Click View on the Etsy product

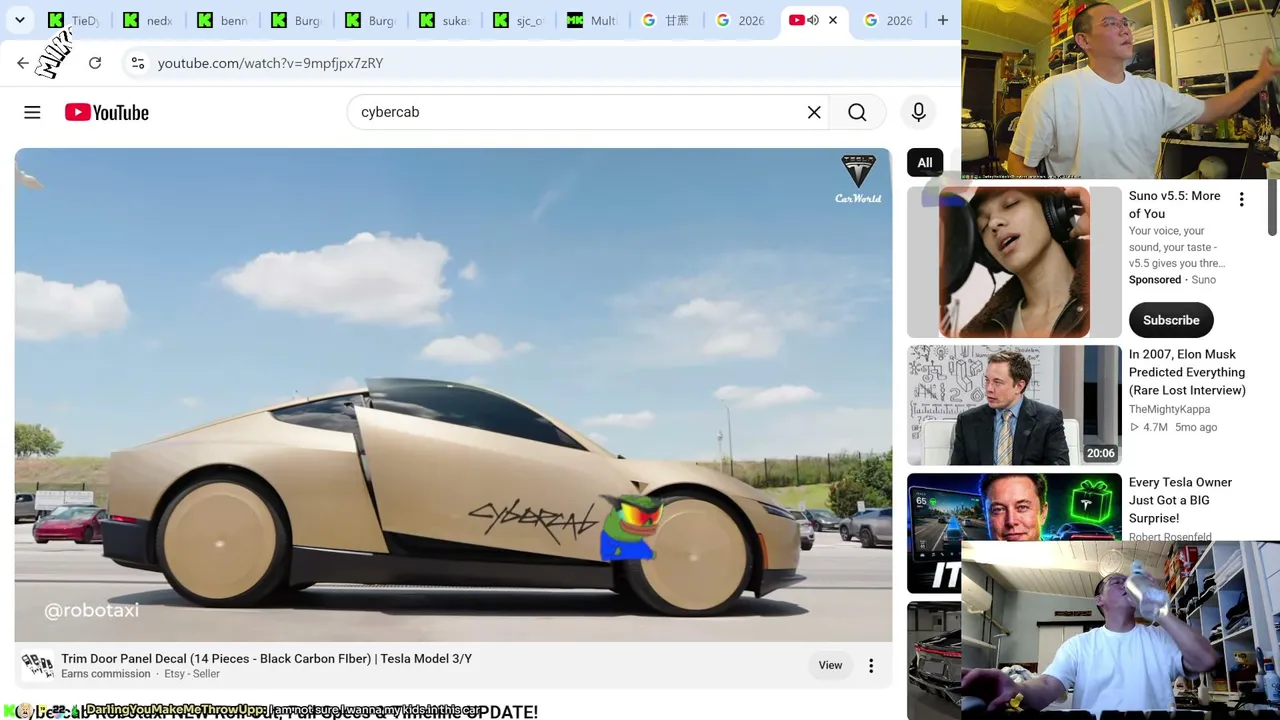point(830,665)
